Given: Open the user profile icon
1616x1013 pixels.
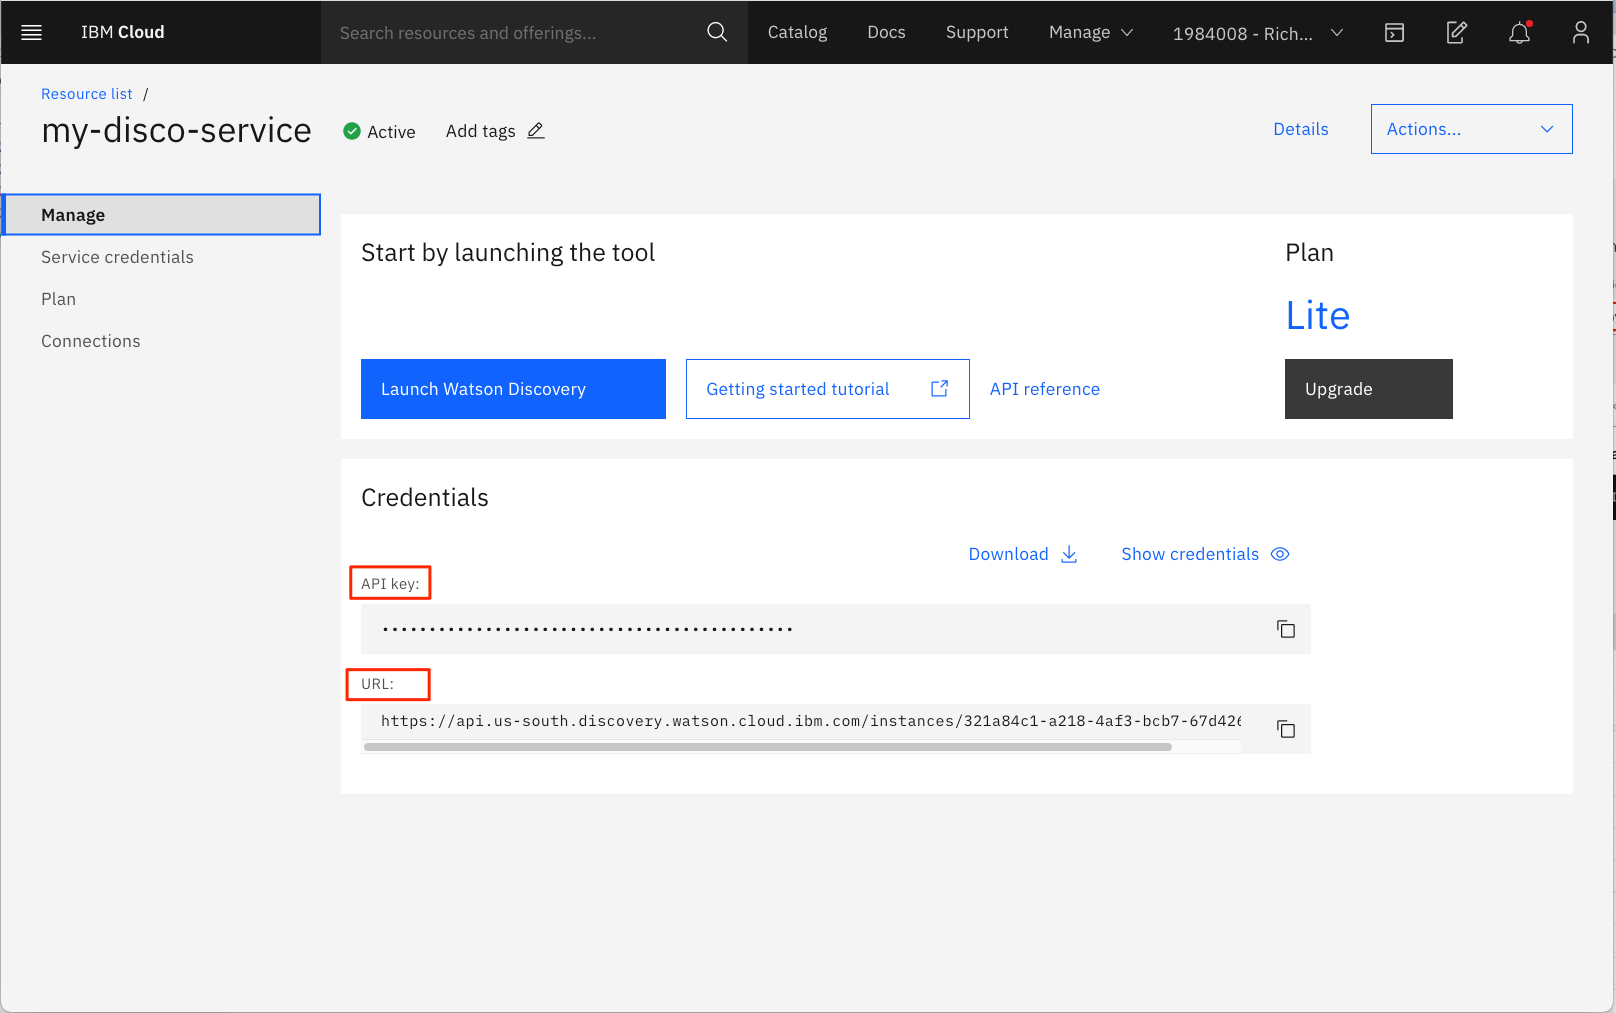Looking at the screenshot, I should [1581, 32].
